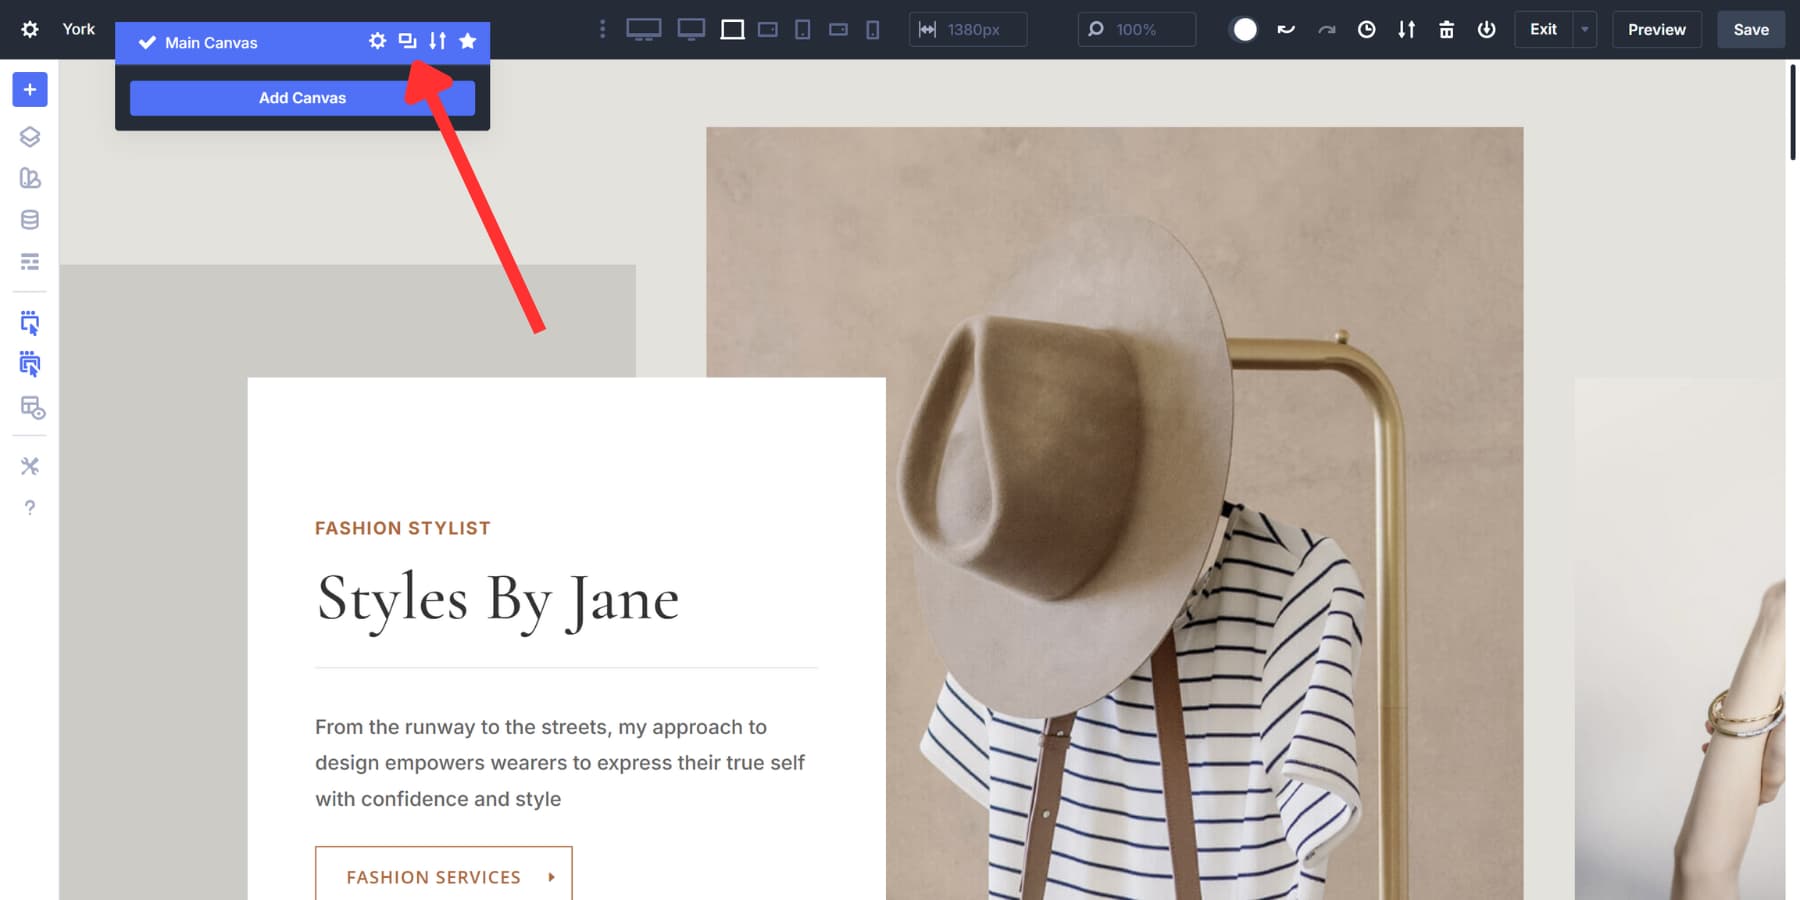This screenshot has height=900, width=1800.
Task: Click the checkmark next to Main Canvas
Action: click(147, 42)
